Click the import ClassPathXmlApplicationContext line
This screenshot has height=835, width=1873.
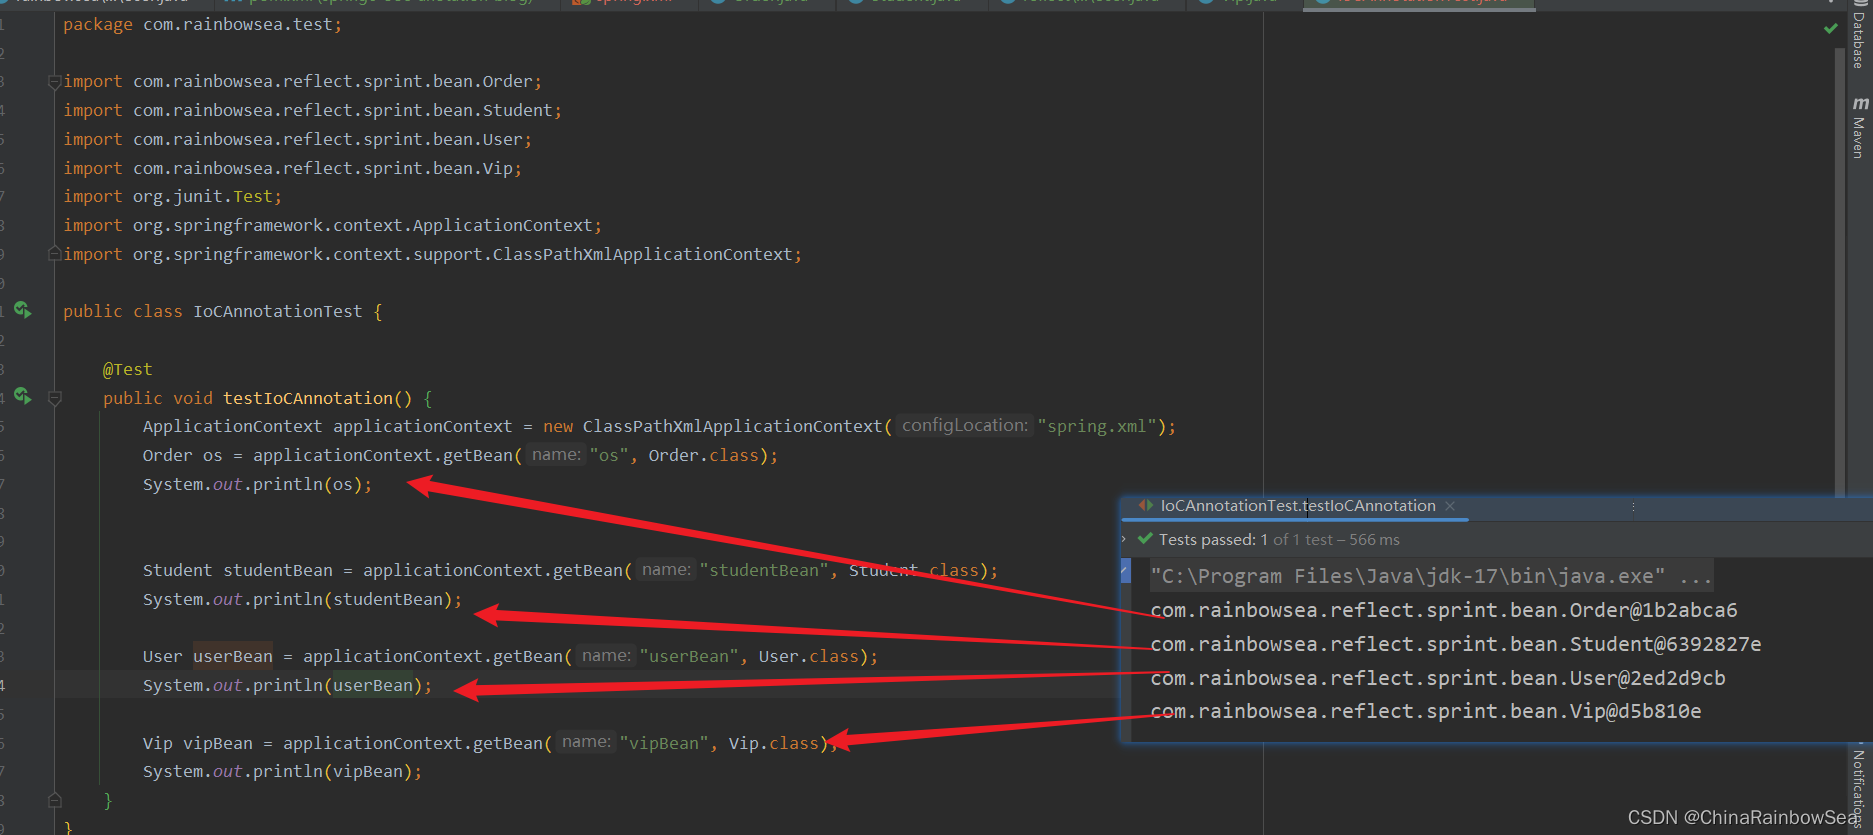(432, 254)
